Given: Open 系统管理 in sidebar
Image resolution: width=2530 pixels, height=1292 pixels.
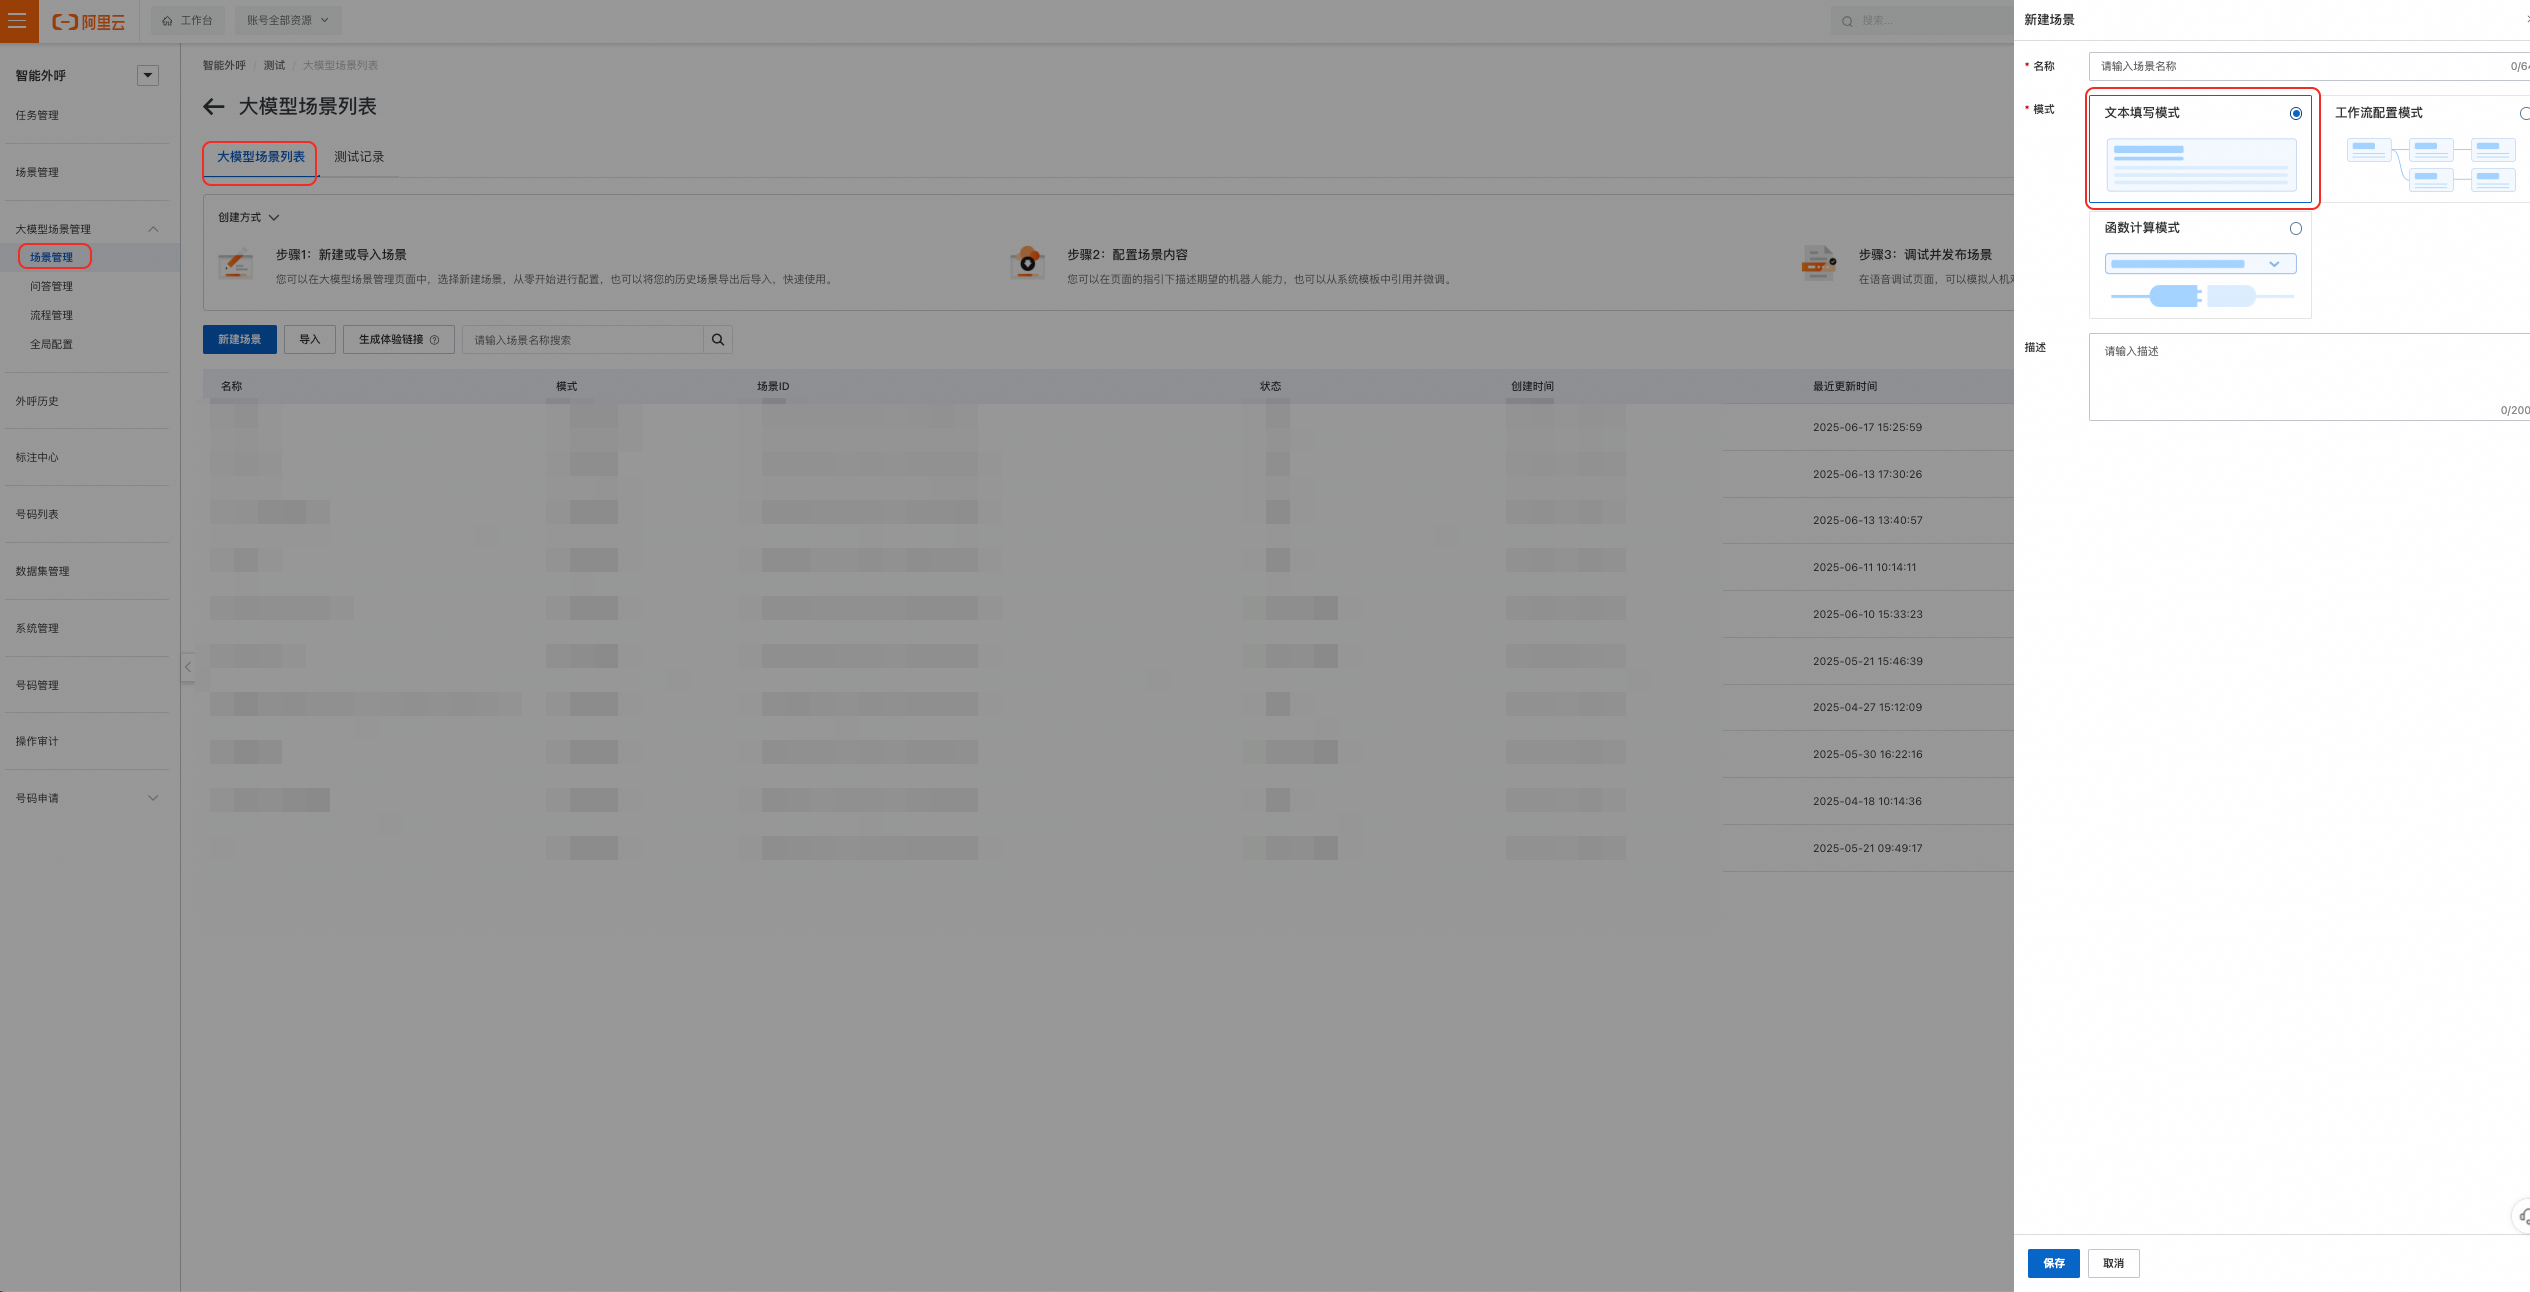Looking at the screenshot, I should tap(37, 628).
